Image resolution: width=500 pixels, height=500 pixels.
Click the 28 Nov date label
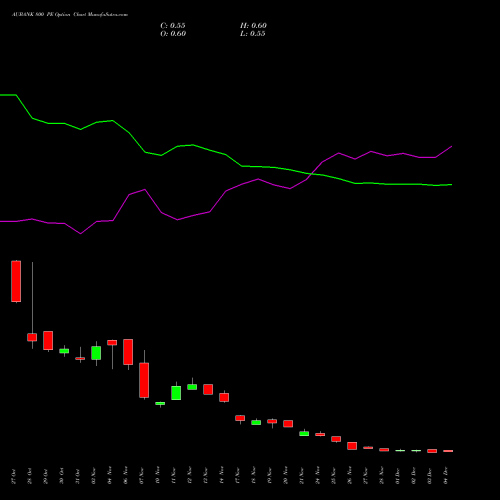pos(382,476)
